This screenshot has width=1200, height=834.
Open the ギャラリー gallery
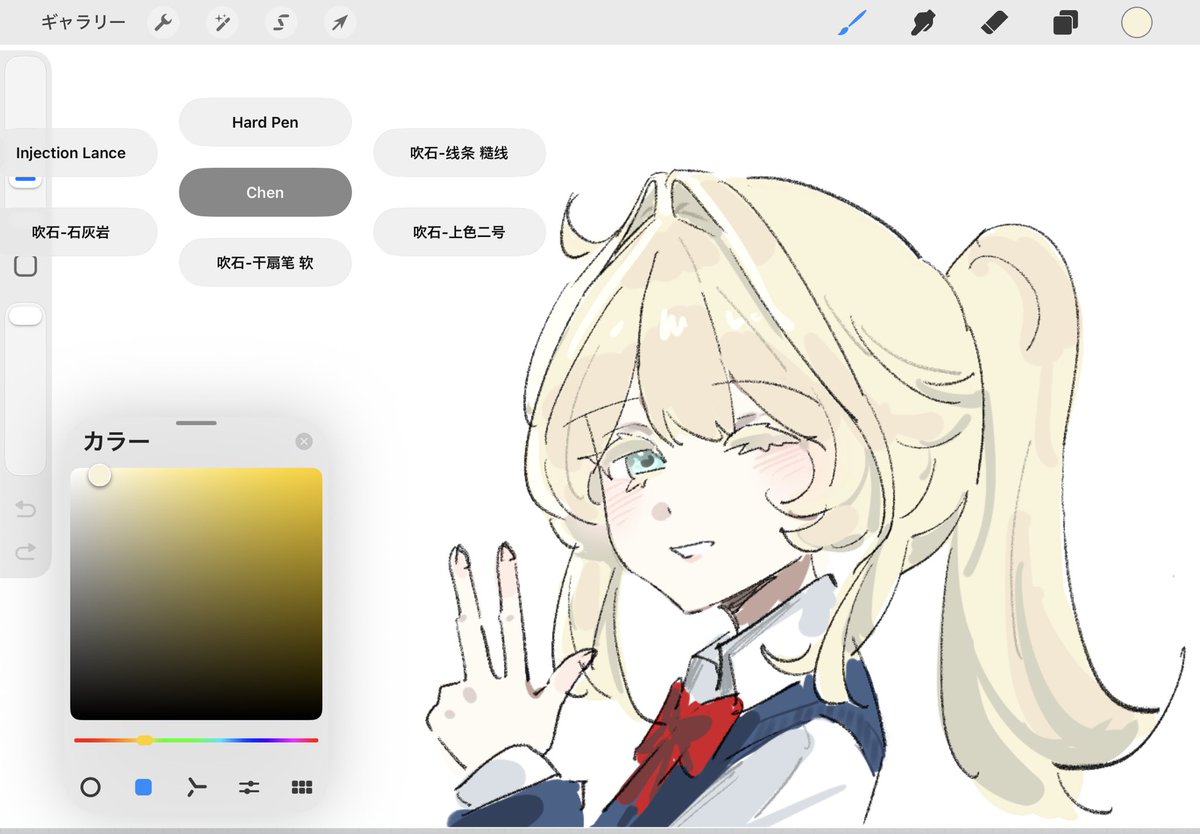[83, 22]
